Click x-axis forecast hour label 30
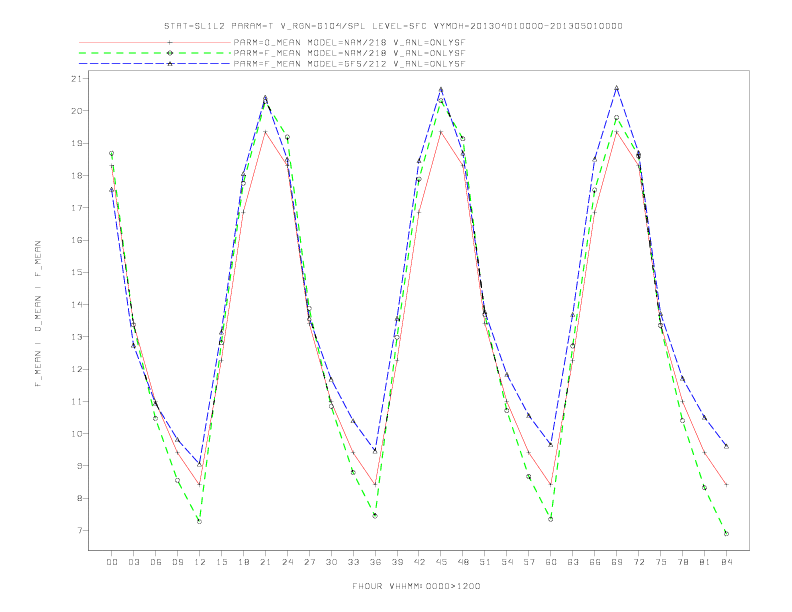This screenshot has width=792, height=612. (331, 562)
